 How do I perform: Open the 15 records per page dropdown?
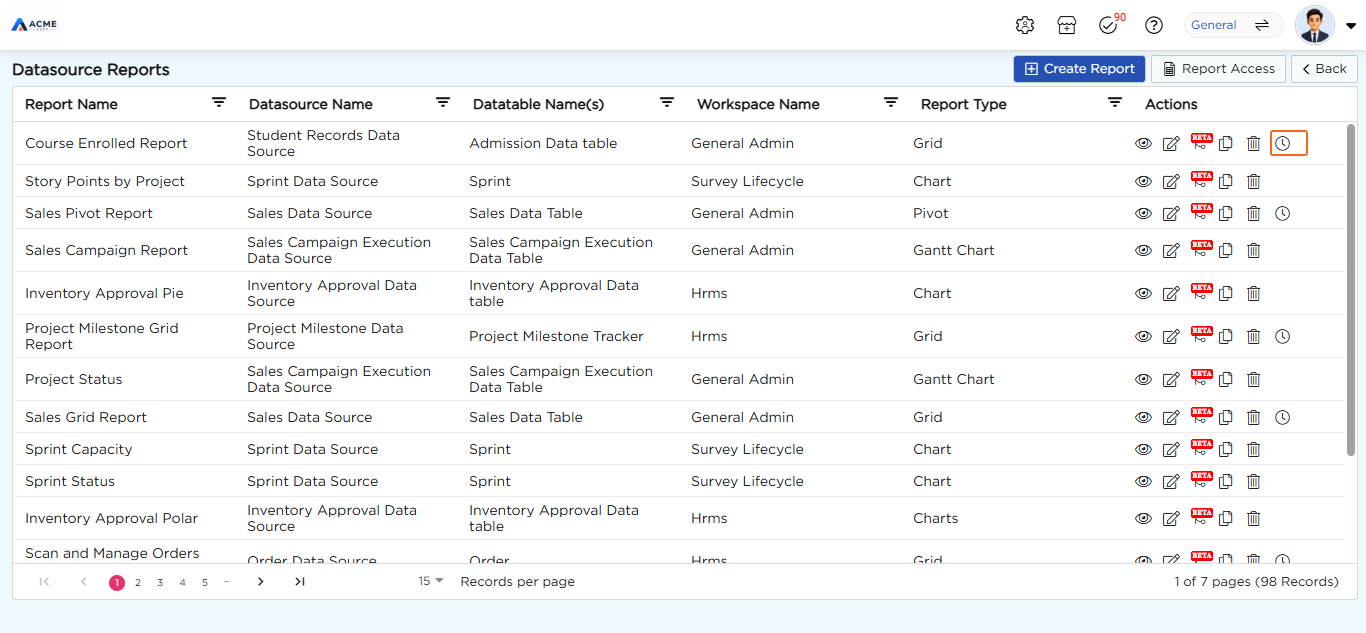pos(431,581)
